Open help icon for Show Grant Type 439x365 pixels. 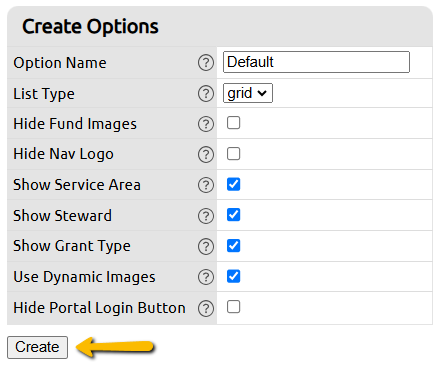tap(206, 246)
